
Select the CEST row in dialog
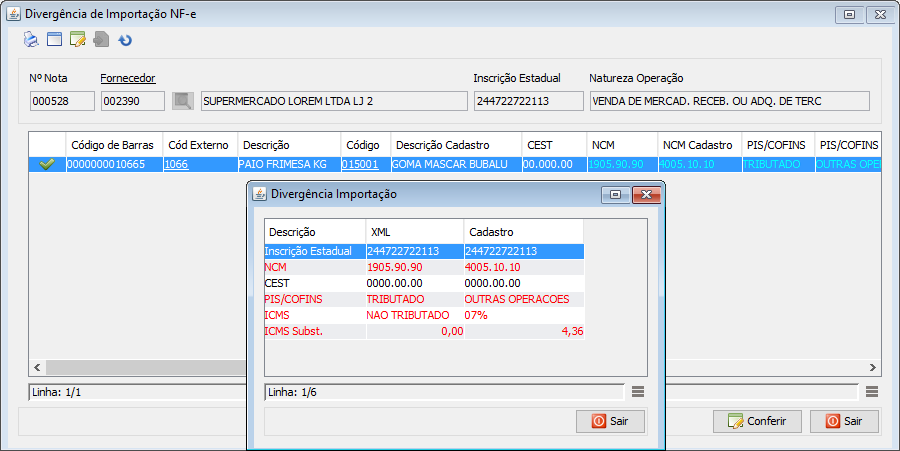coord(424,283)
